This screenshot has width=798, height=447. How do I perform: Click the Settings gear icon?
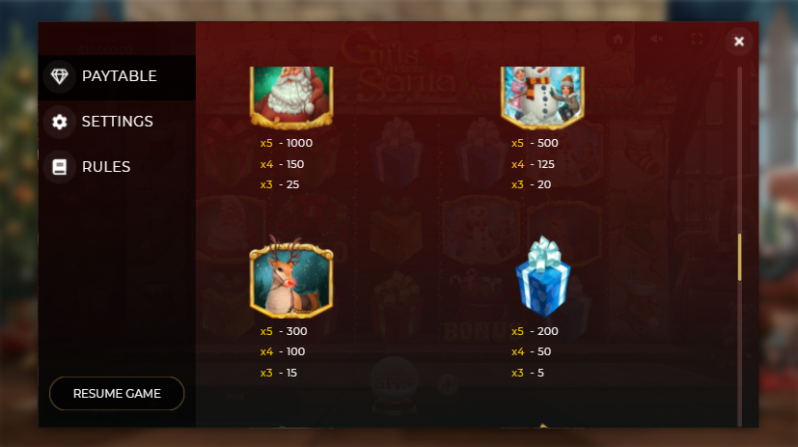pos(60,122)
